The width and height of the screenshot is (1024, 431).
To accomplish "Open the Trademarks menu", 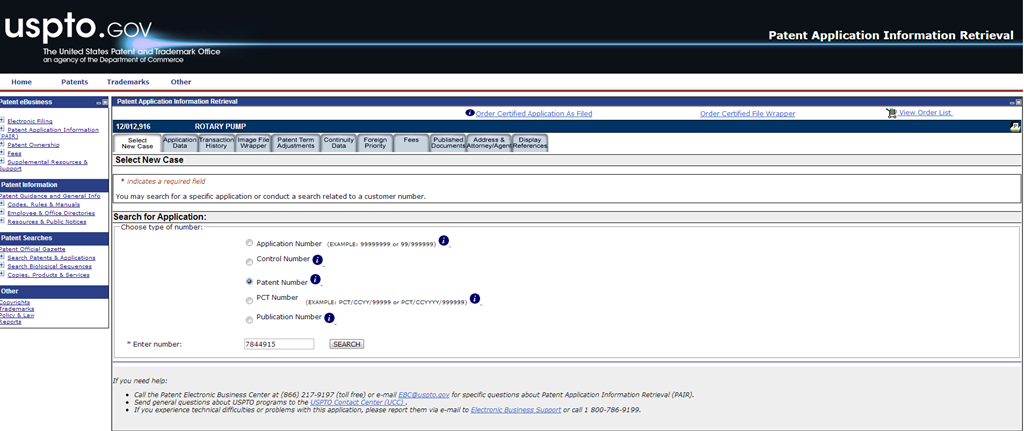I will 128,82.
